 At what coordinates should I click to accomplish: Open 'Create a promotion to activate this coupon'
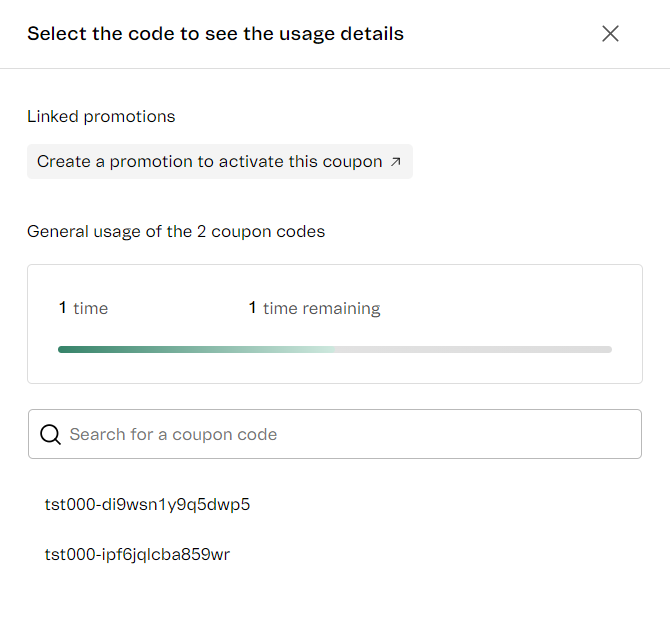(x=210, y=161)
